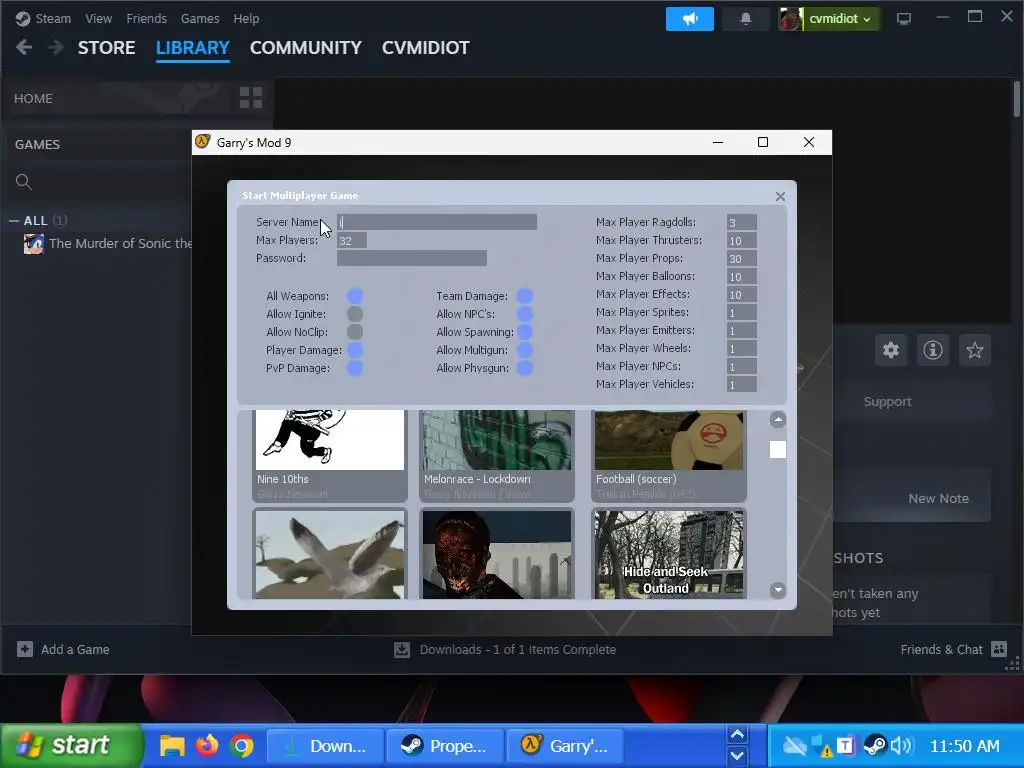
Task: Click the Max Player Props value field
Action: 742,258
